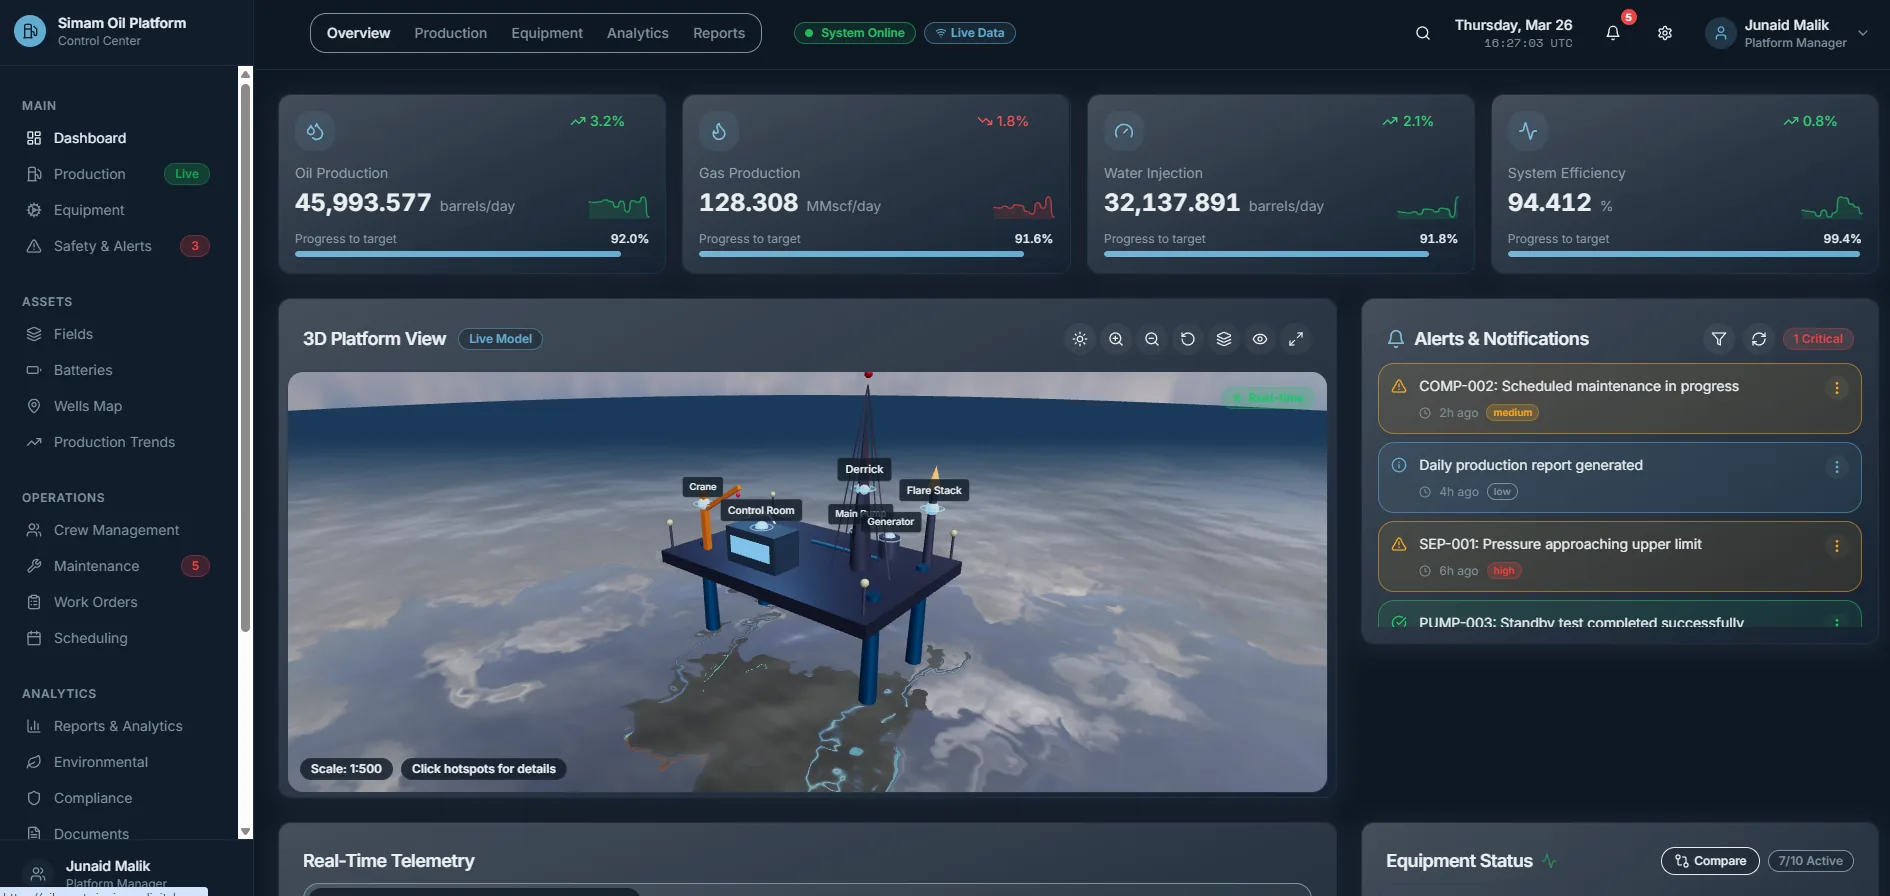Open notifications bell with 5 badge

tap(1613, 33)
